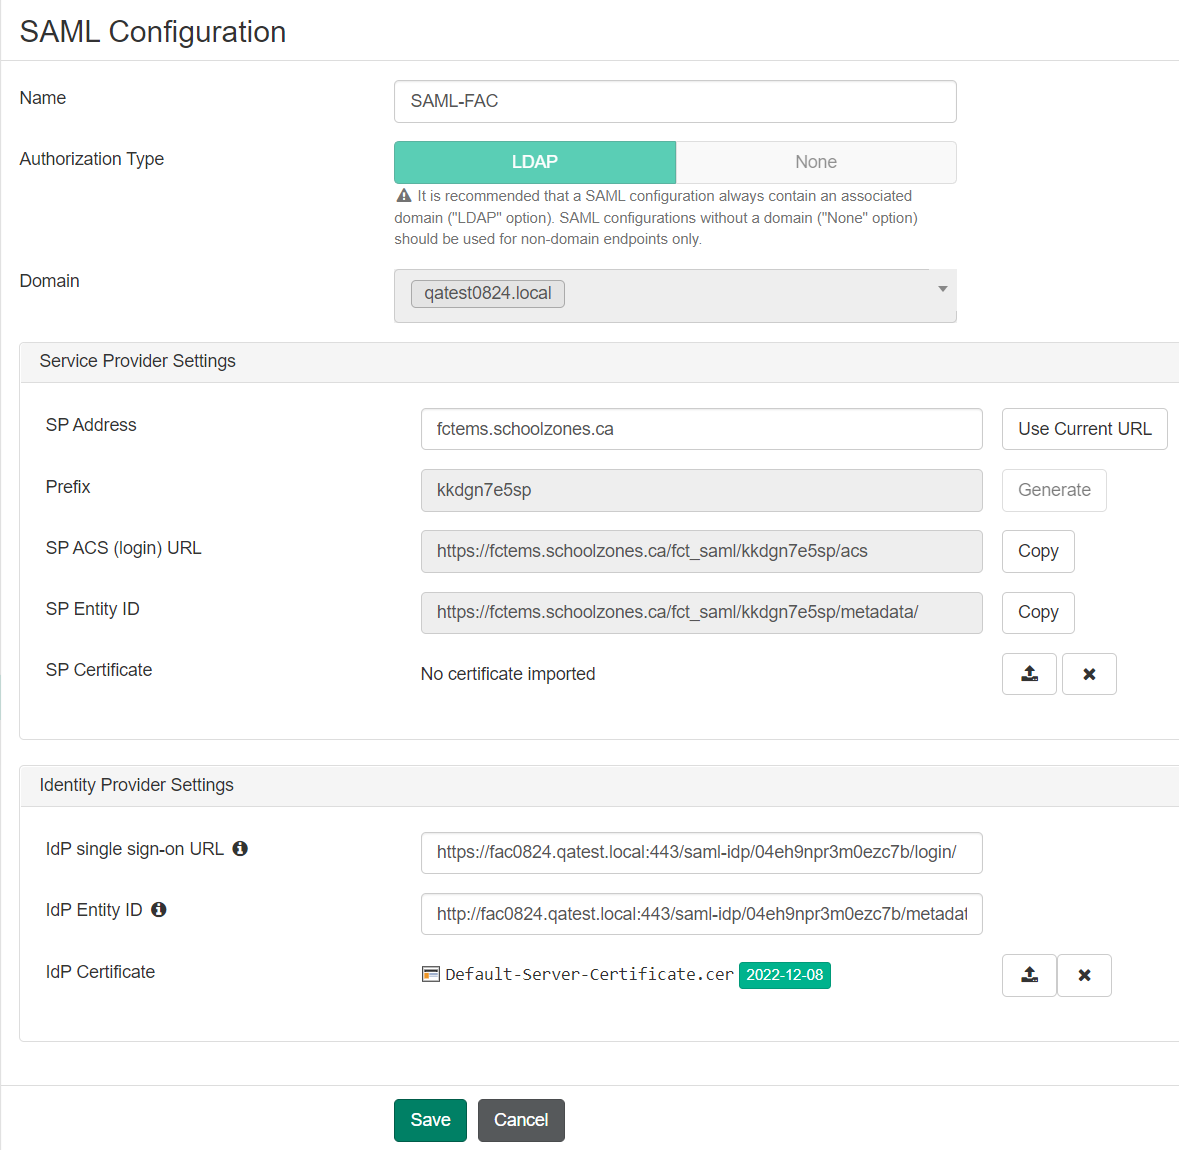The height and width of the screenshot is (1150, 1179).
Task: Switch Authorization Type to None
Action: pyautogui.click(x=815, y=161)
